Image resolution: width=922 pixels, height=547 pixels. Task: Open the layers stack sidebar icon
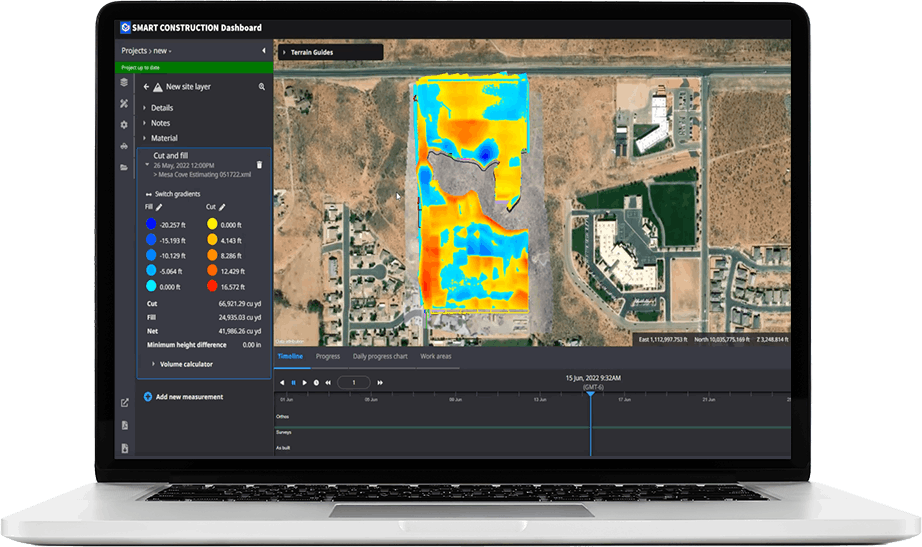[x=124, y=82]
